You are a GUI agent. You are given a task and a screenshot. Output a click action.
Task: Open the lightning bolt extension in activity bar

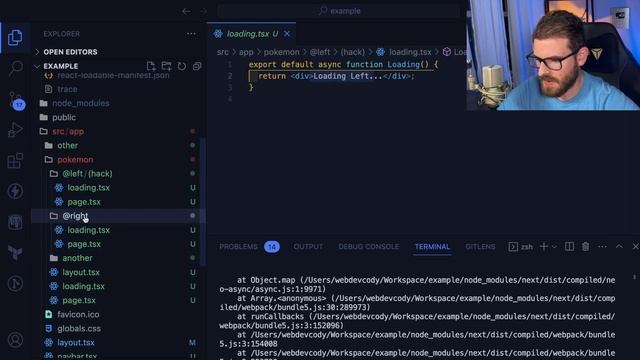point(15,191)
